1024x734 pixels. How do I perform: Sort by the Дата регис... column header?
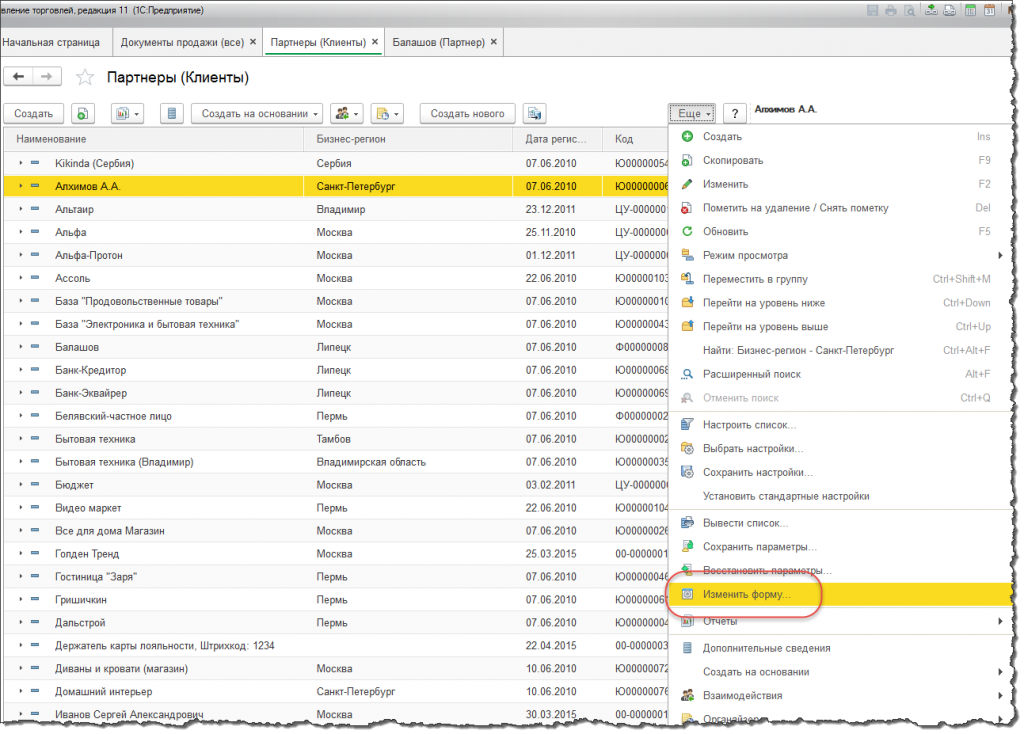click(x=557, y=139)
